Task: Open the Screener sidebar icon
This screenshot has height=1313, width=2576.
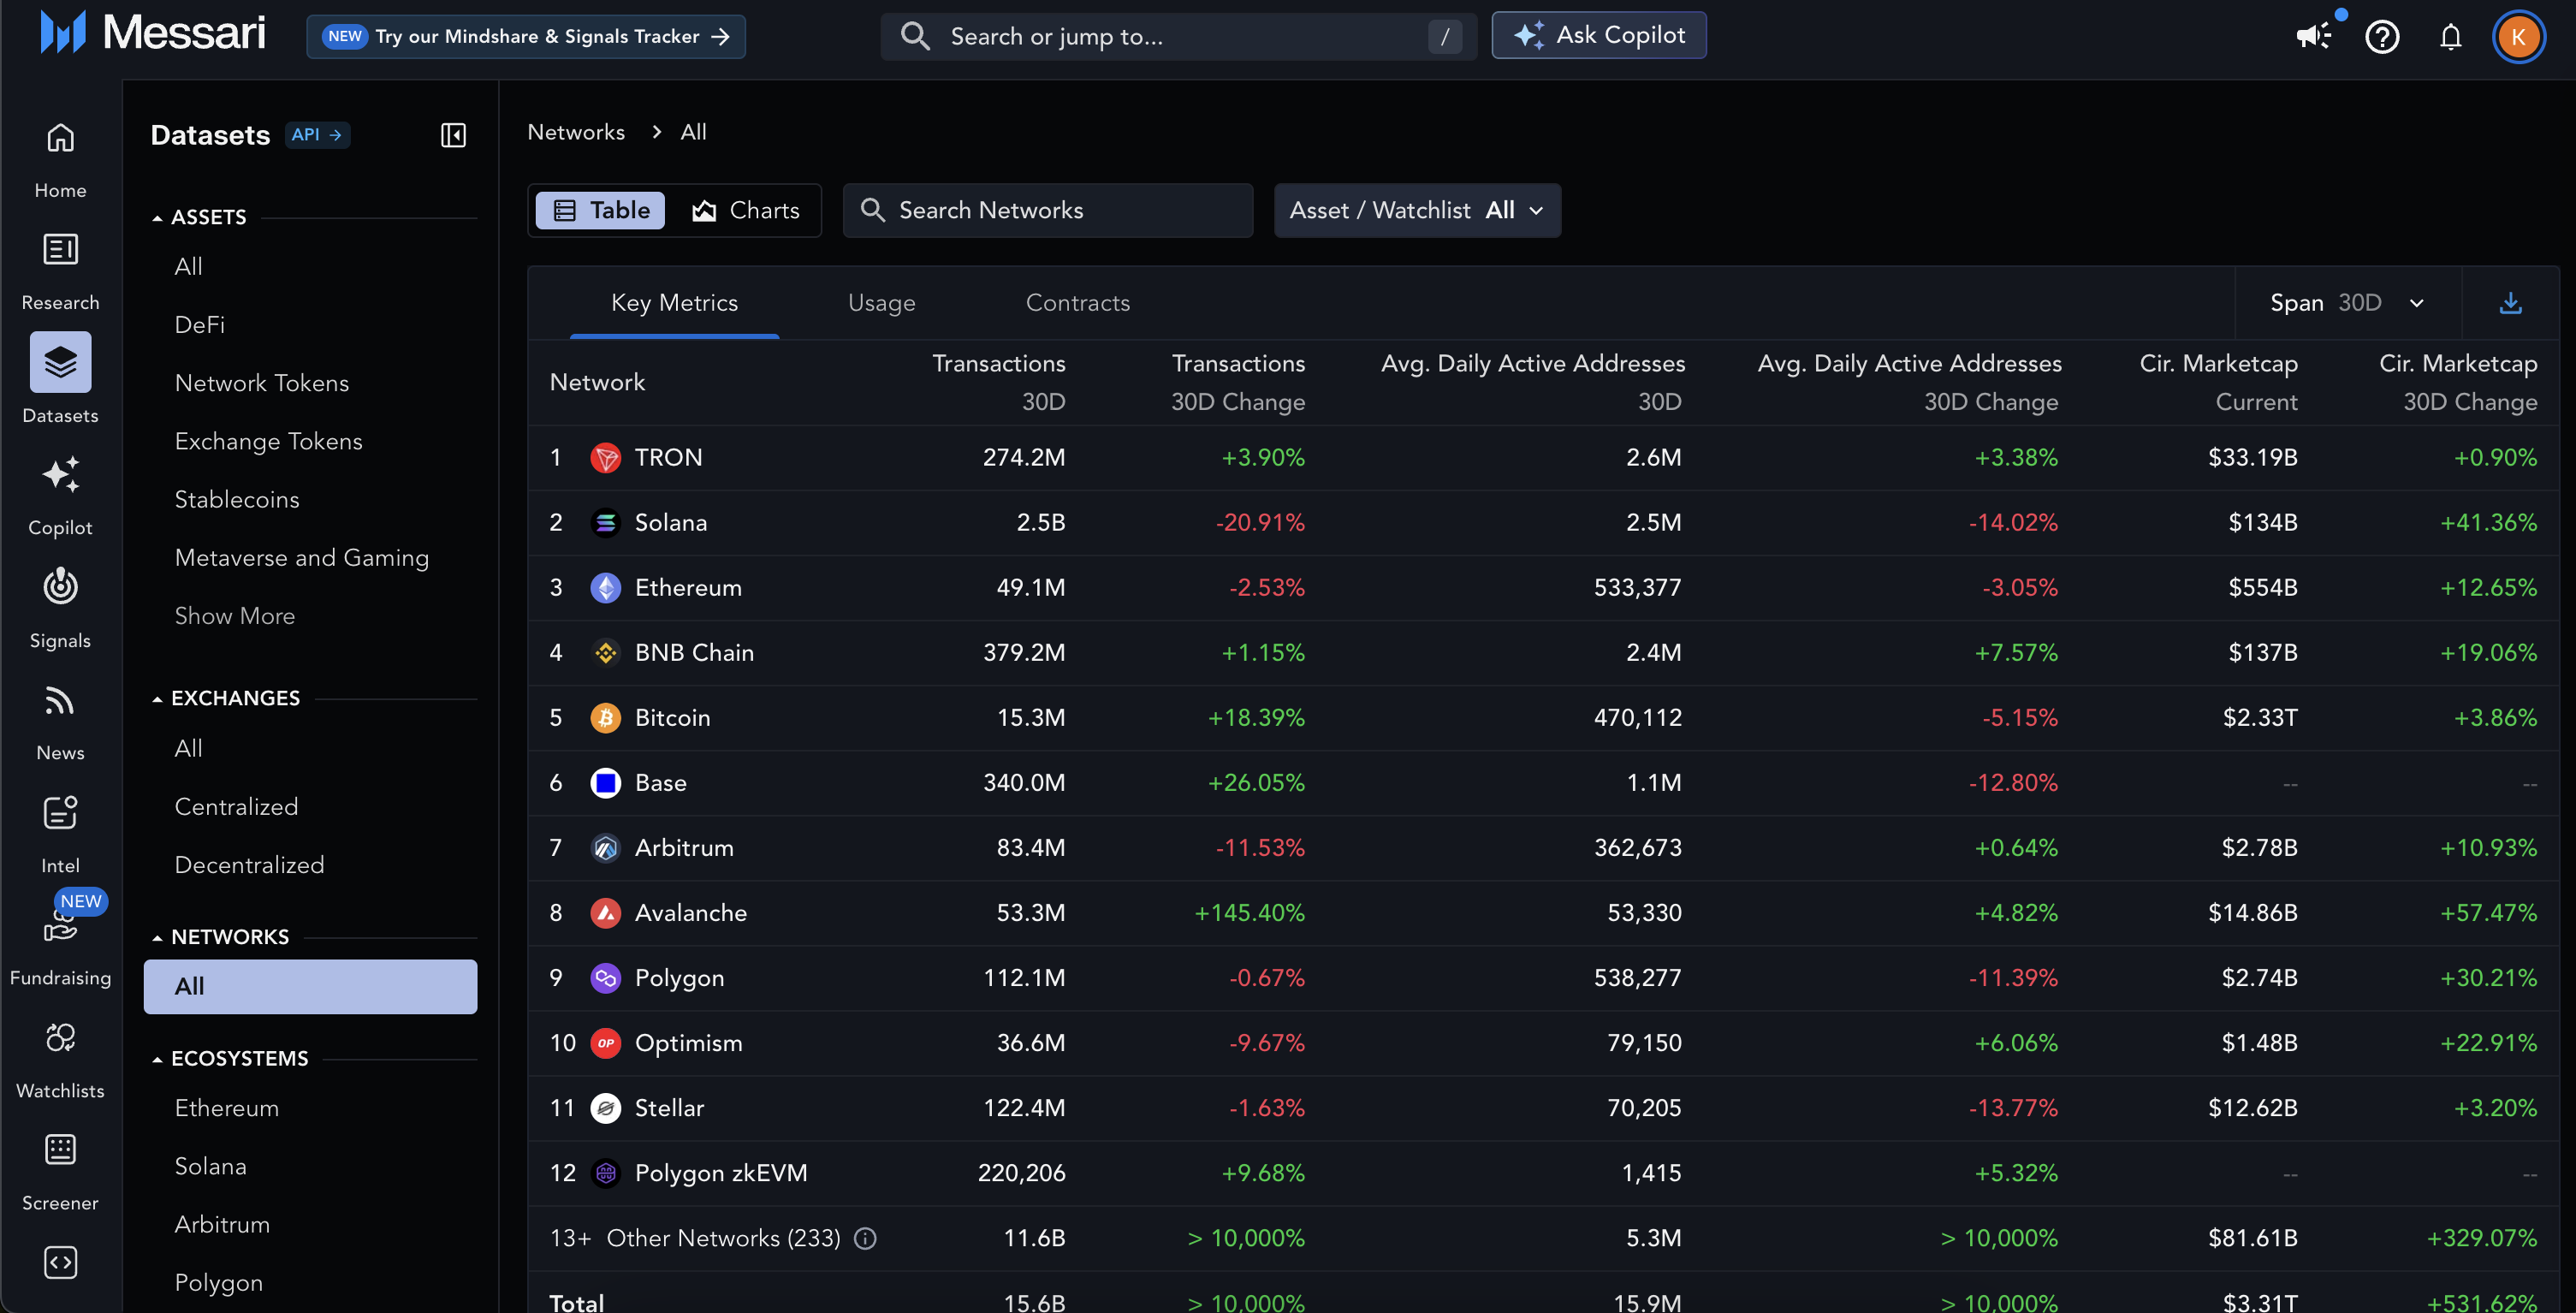Action: tap(60, 1150)
